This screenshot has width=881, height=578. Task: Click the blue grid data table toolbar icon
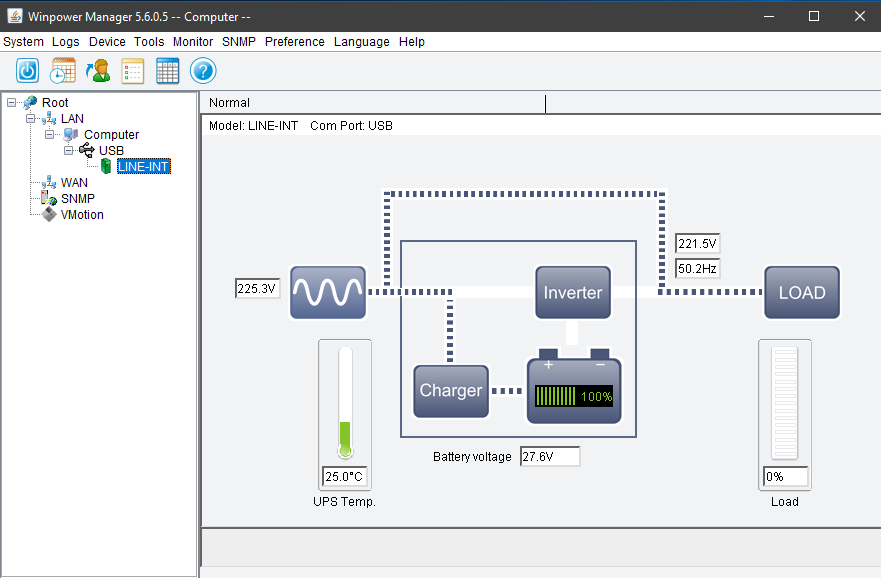click(x=168, y=71)
